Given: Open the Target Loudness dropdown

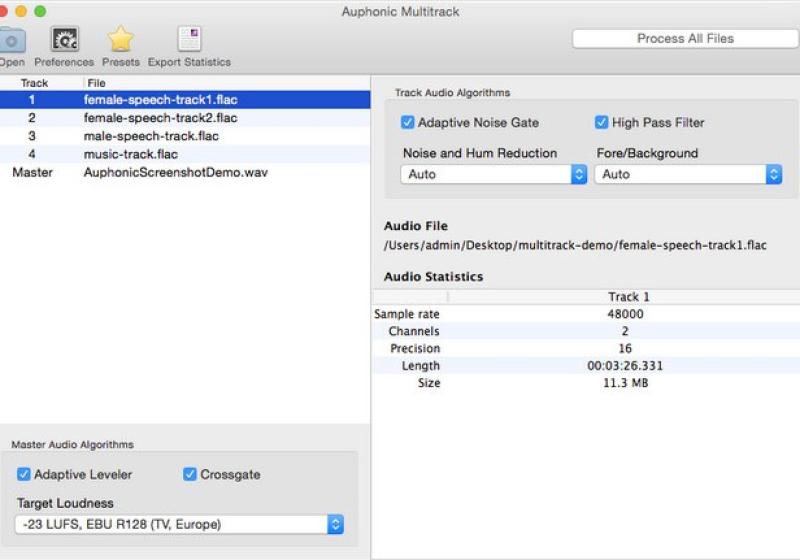Looking at the screenshot, I should pyautogui.click(x=181, y=524).
